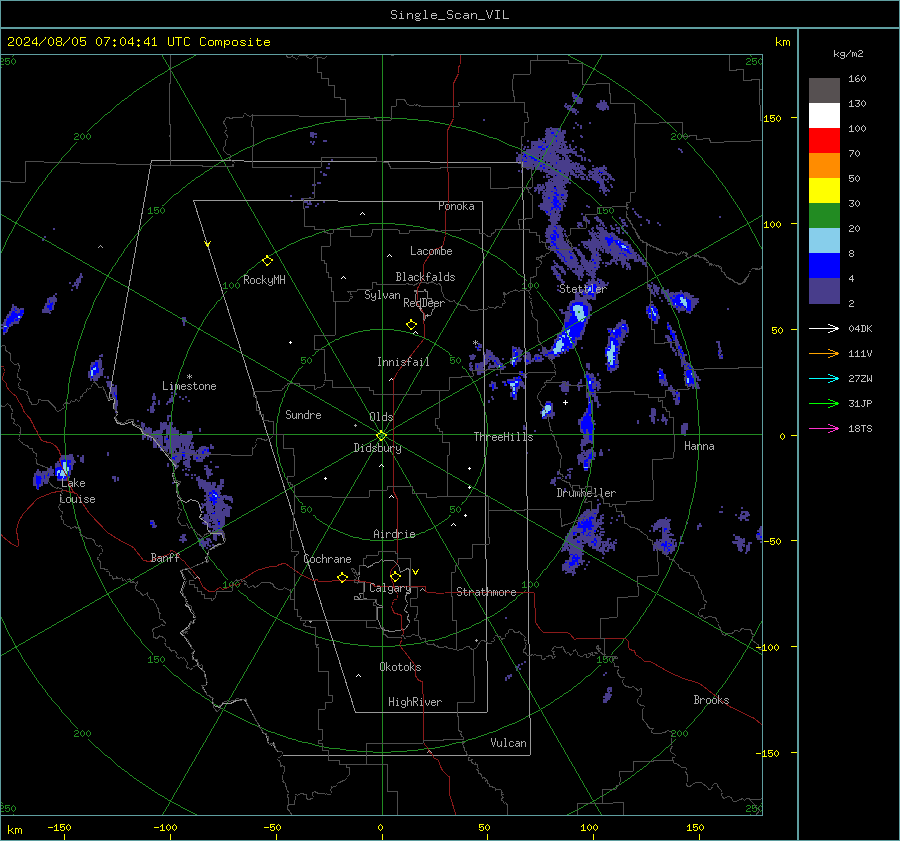Viewport: 900px width, 841px height.
Task: Click the Vulcan town label
Action: click(508, 743)
